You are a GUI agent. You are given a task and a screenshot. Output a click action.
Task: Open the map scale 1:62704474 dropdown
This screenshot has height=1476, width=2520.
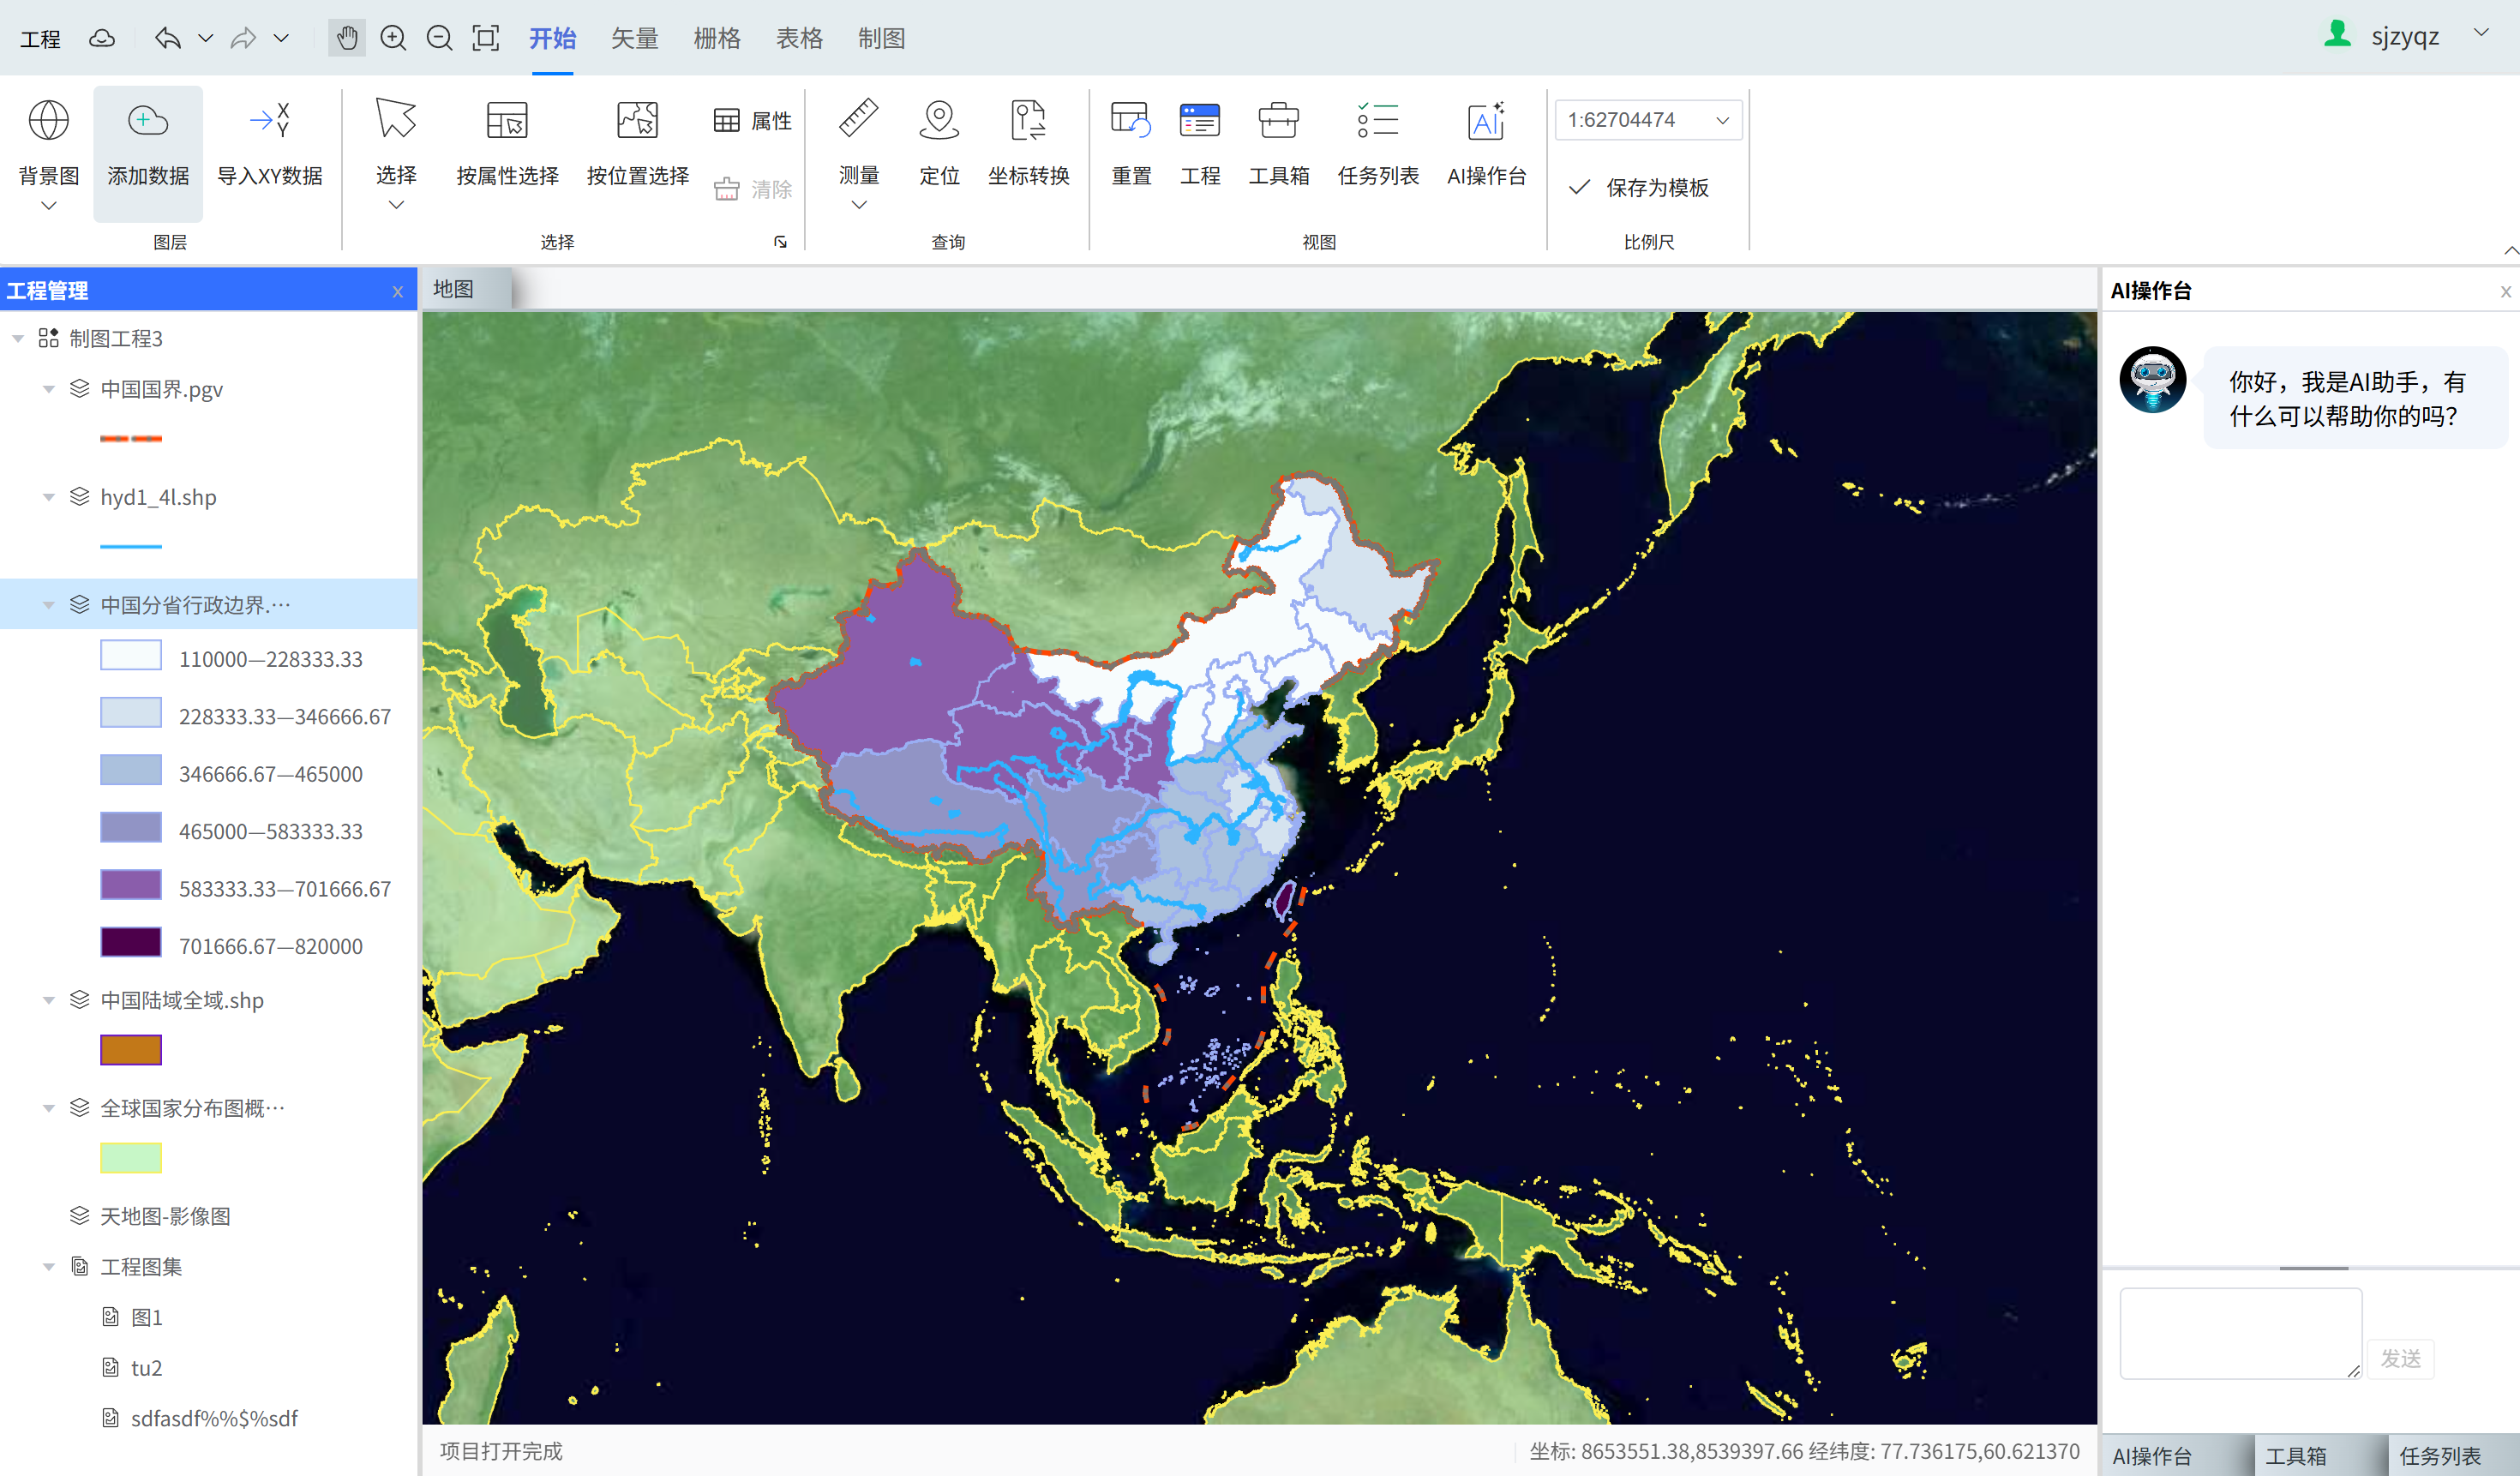click(x=1722, y=120)
